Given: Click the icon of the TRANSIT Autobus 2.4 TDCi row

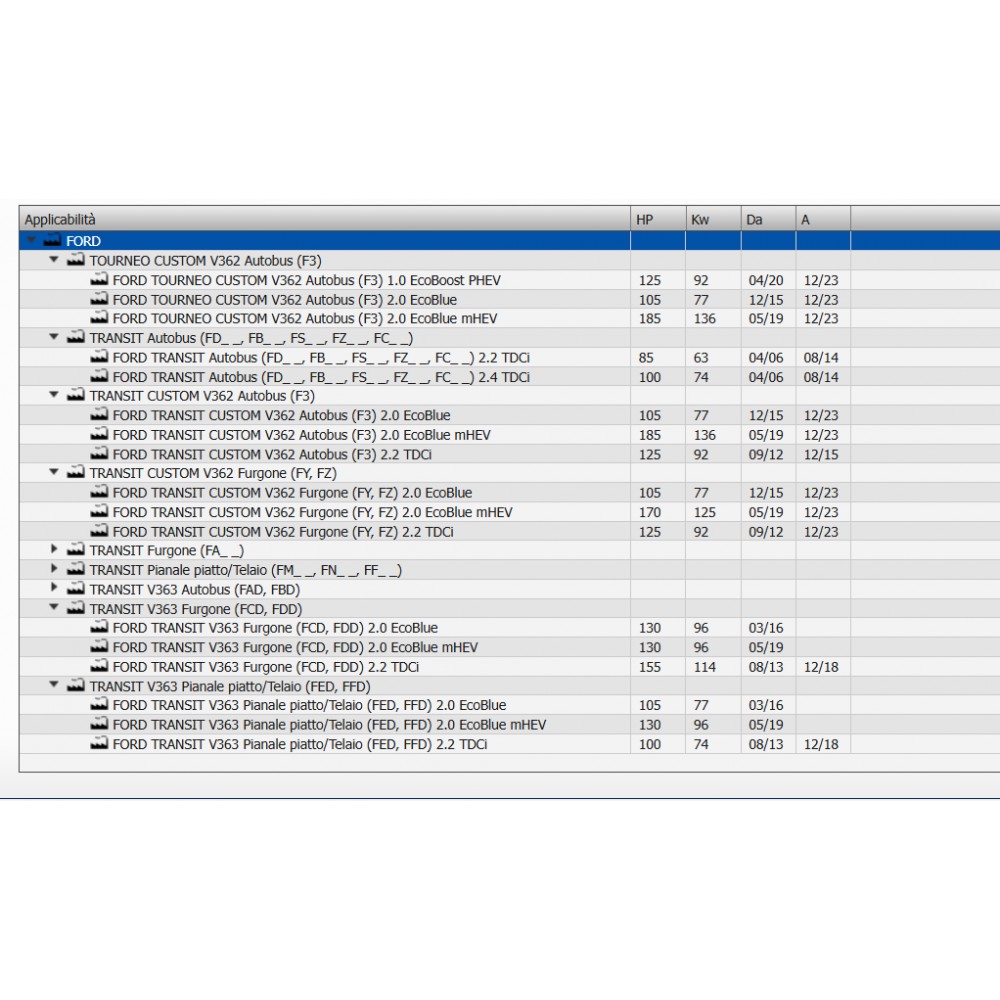Looking at the screenshot, I should 98,377.
